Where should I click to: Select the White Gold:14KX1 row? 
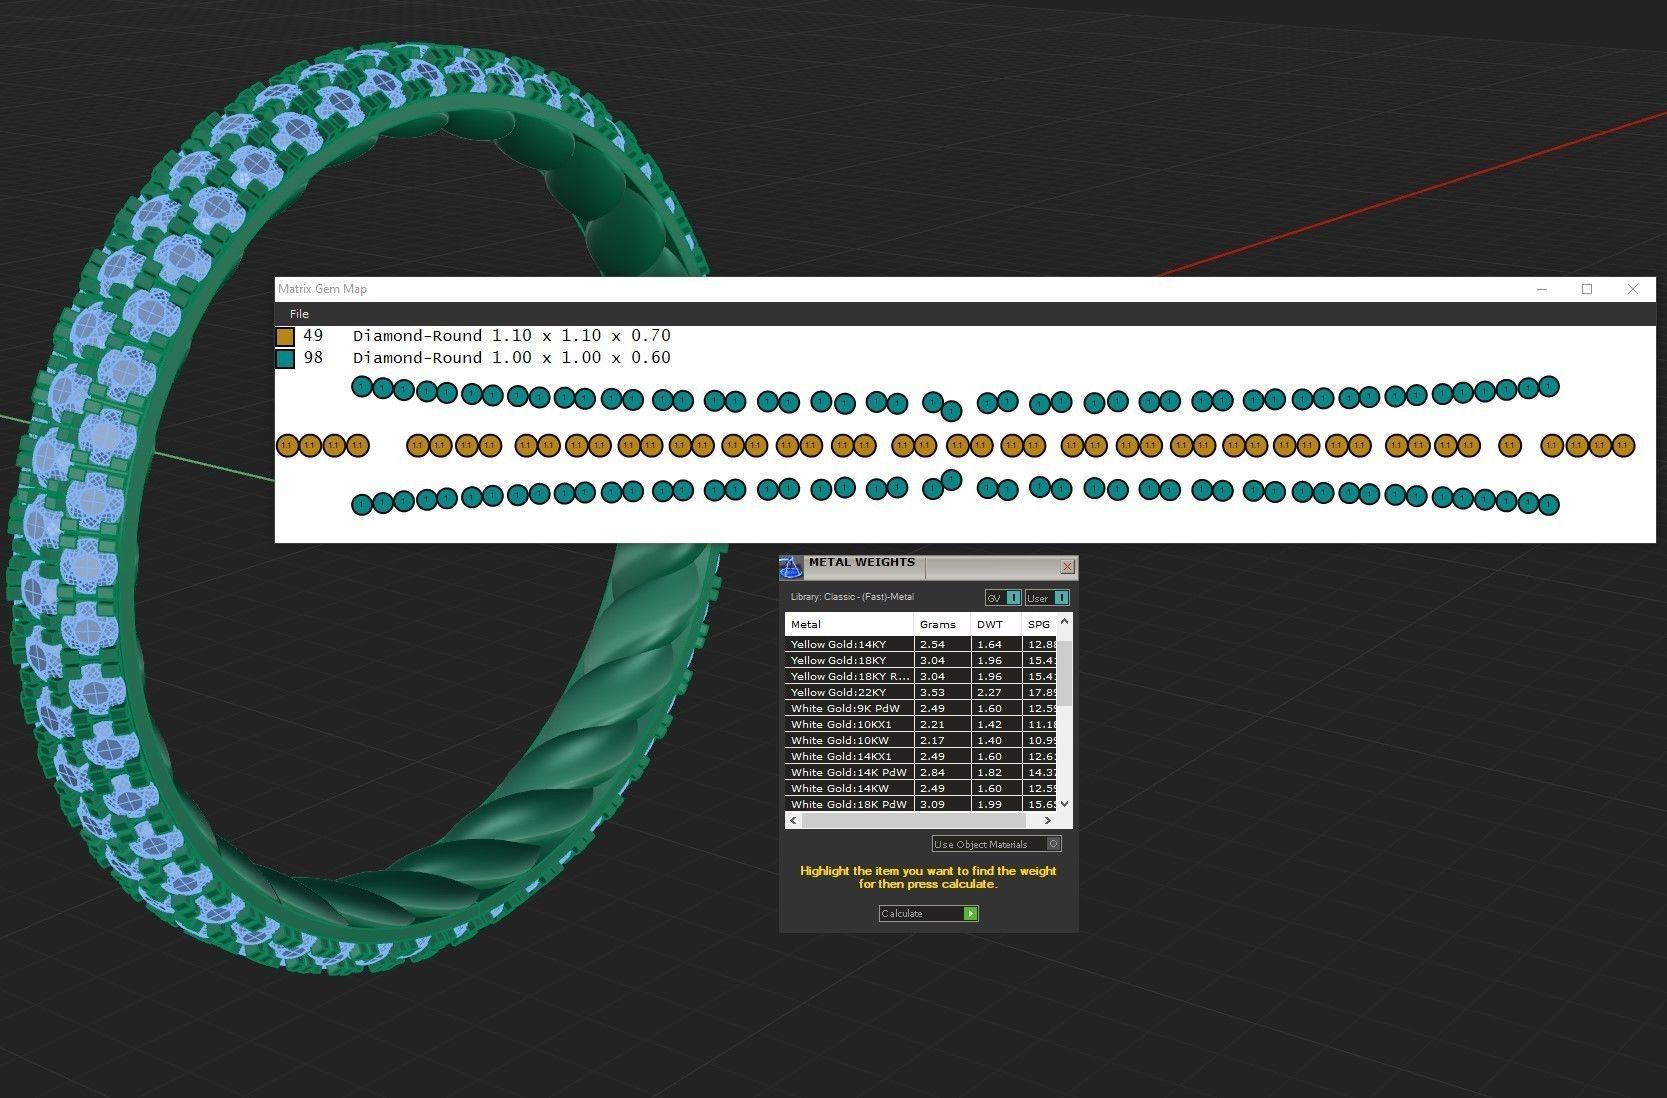(921, 756)
